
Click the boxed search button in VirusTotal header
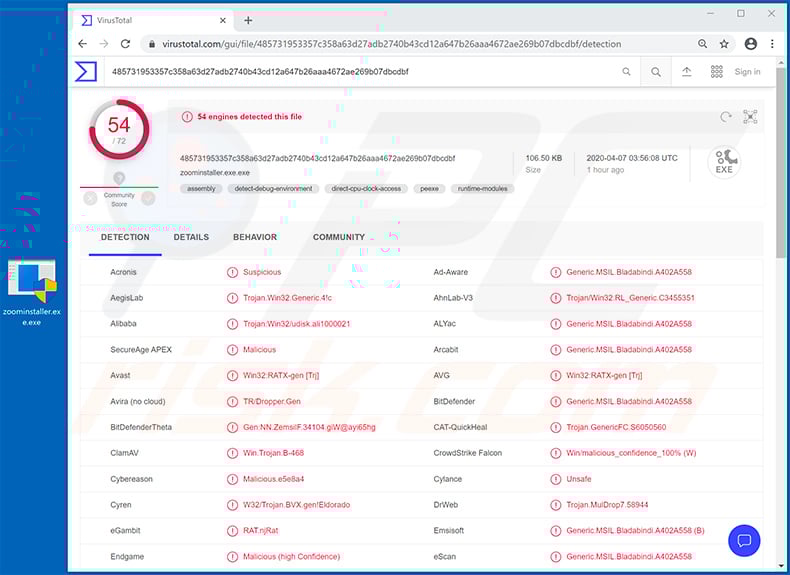(655, 72)
